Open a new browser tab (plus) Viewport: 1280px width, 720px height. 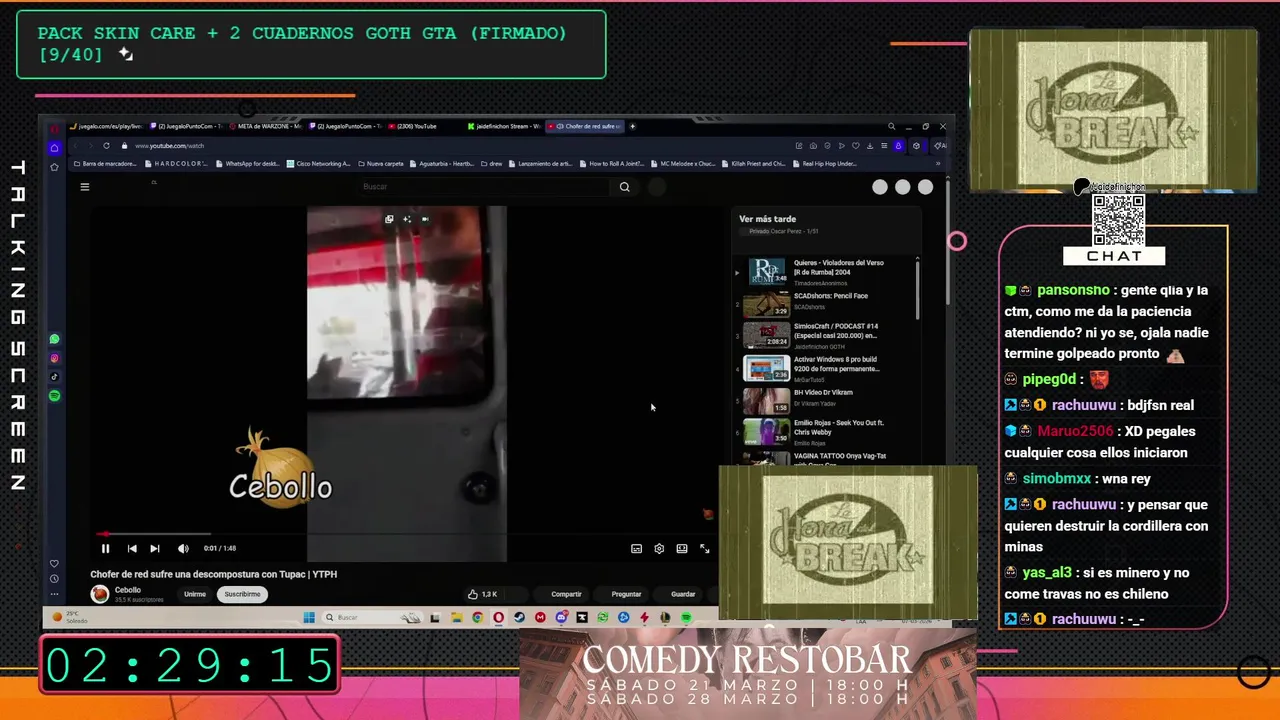pos(632,127)
